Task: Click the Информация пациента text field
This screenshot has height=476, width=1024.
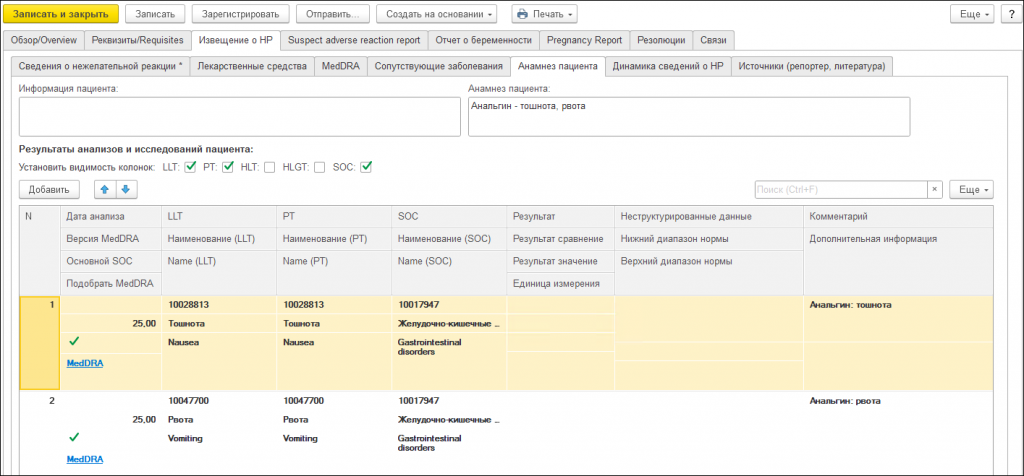Action: 238,115
